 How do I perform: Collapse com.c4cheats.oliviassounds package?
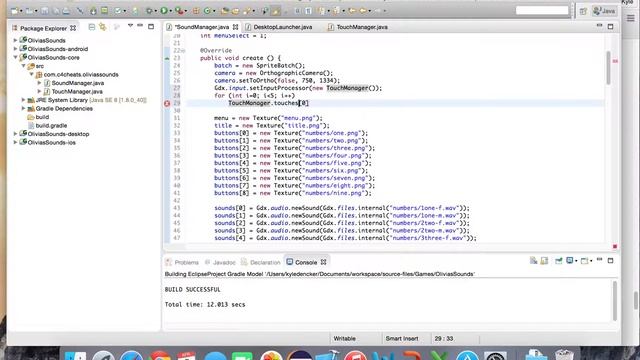tap(31, 75)
